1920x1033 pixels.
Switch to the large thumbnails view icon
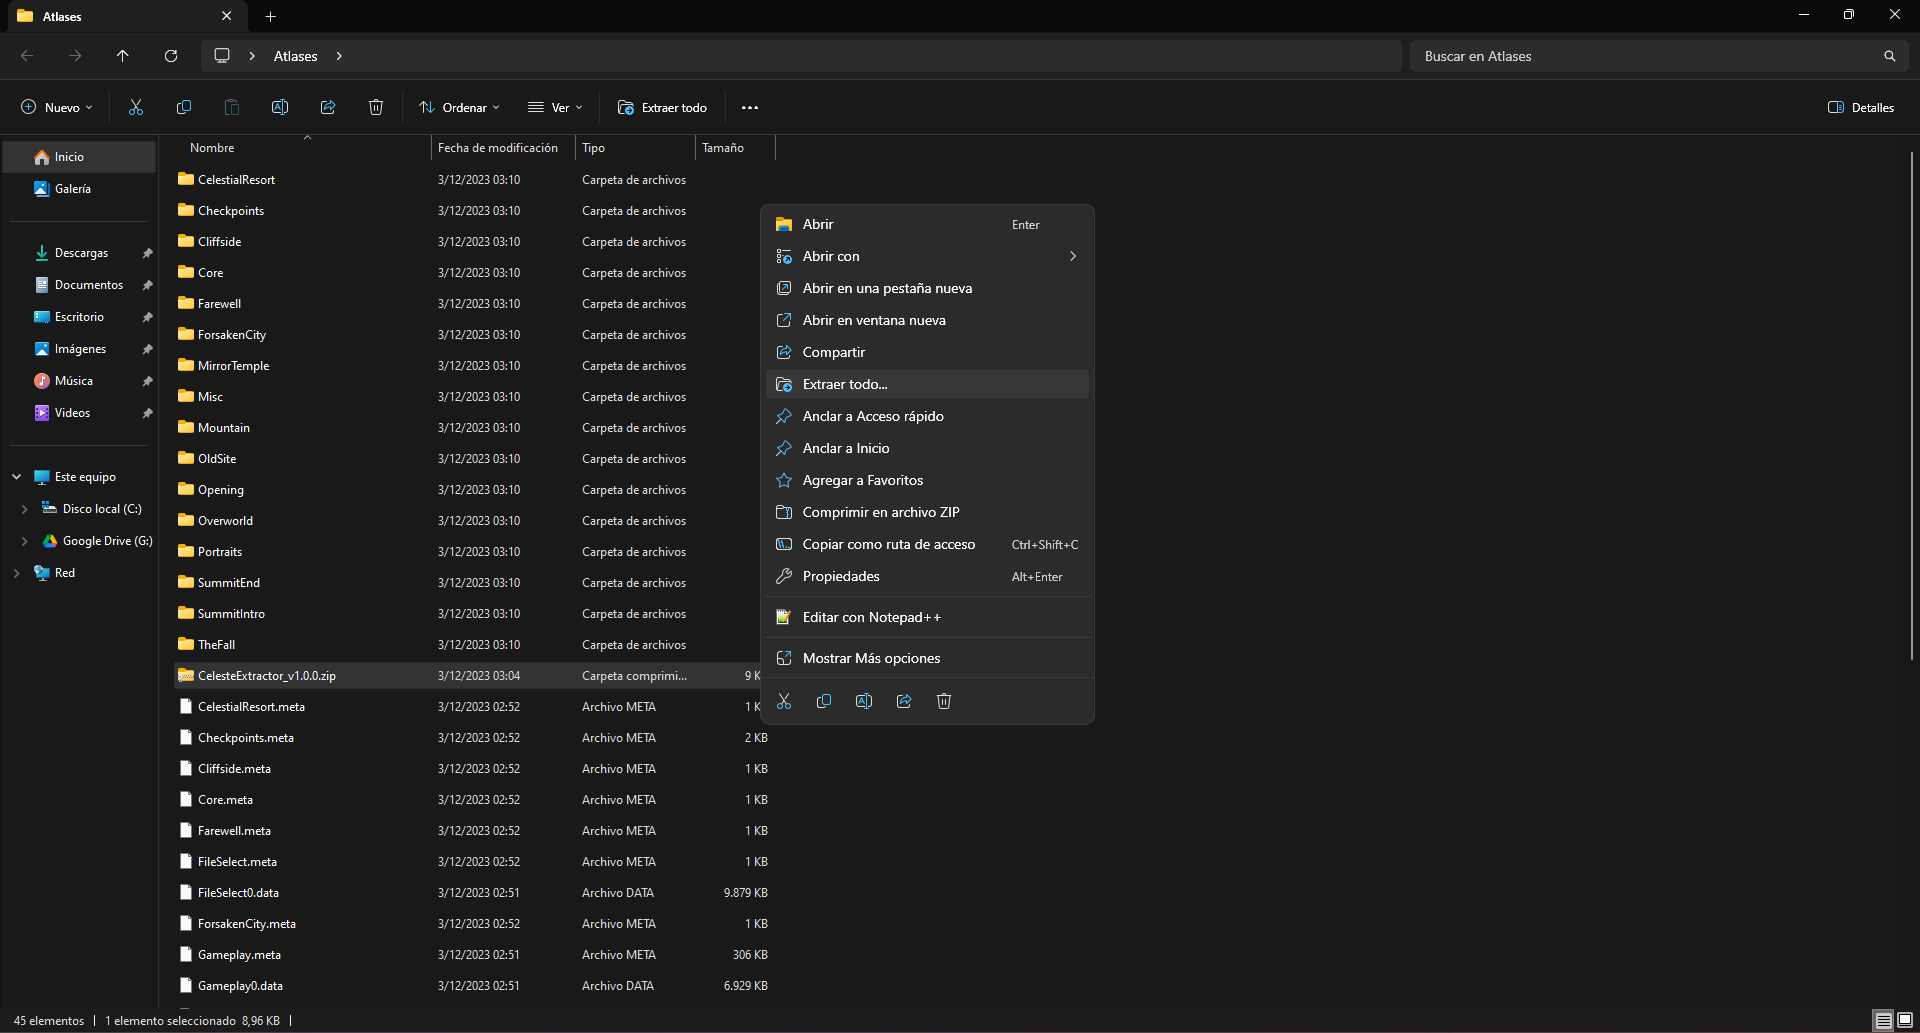tap(1905, 1020)
